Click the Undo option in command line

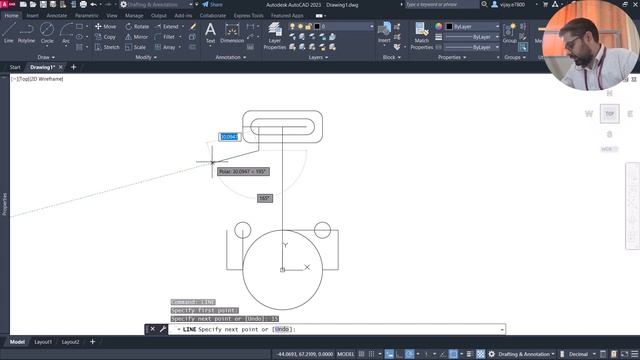282,329
